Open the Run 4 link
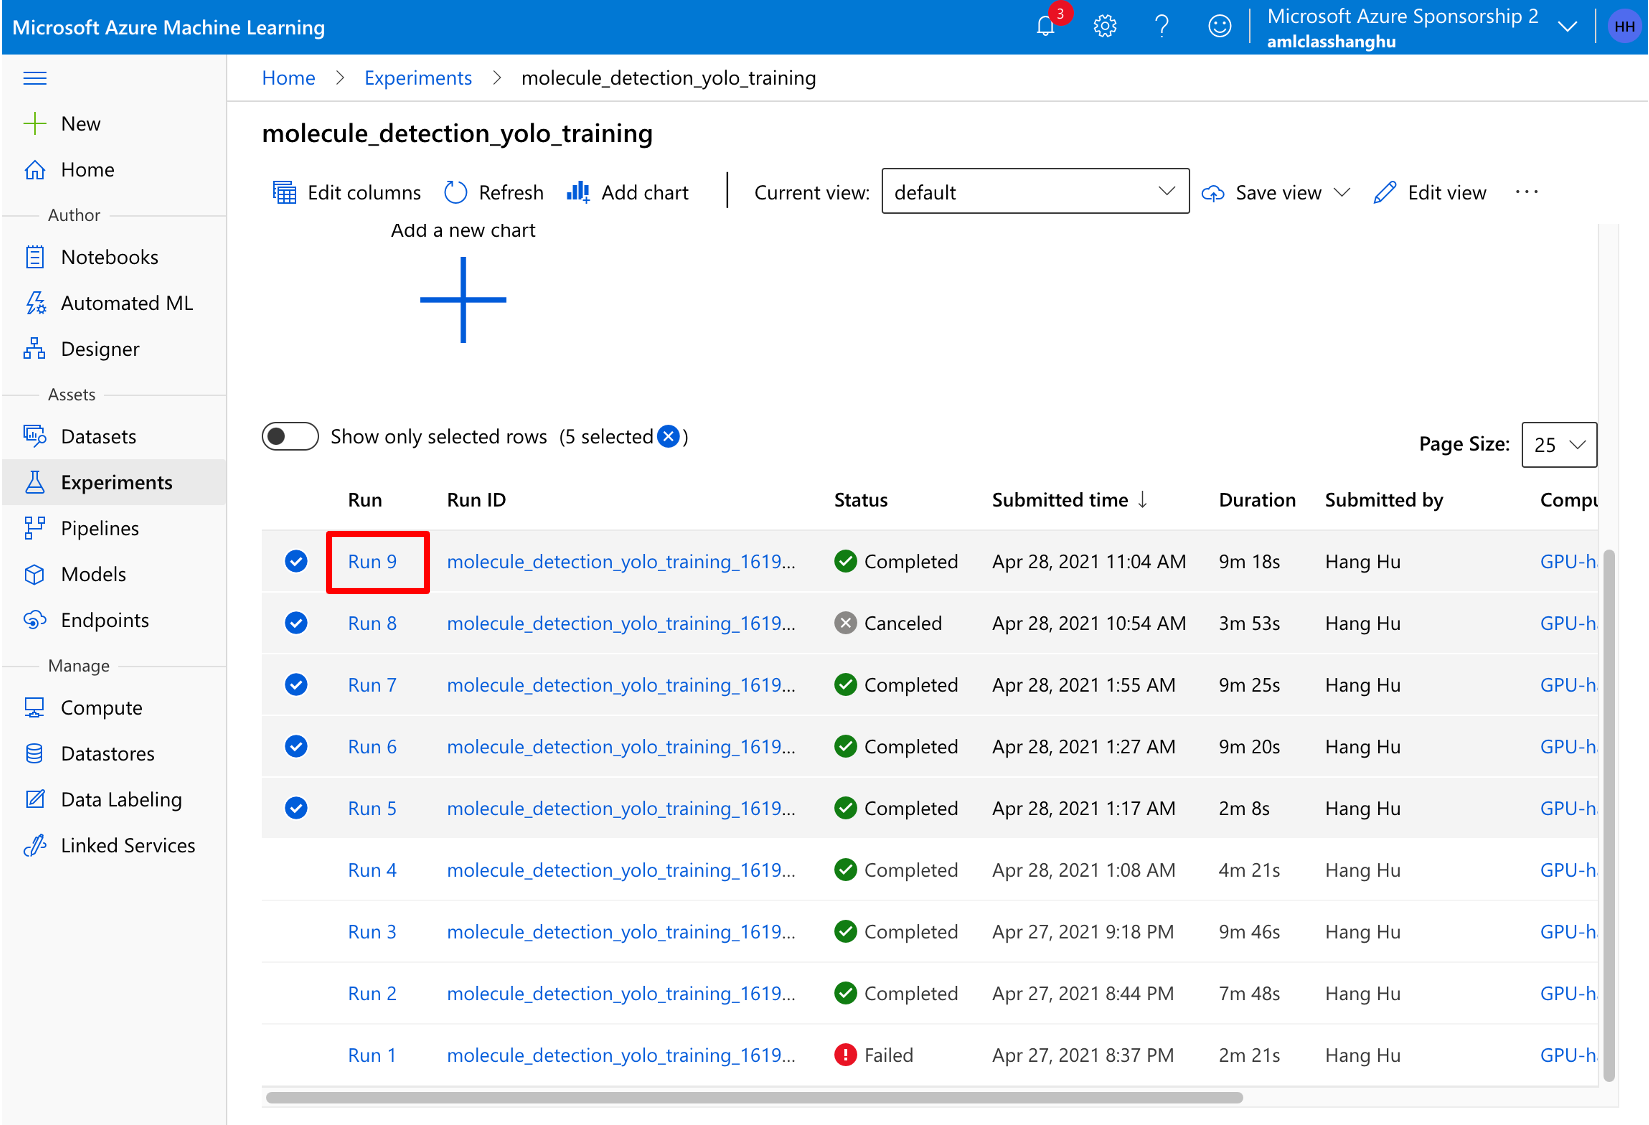Viewport: 1649px width, 1125px height. coord(372,870)
